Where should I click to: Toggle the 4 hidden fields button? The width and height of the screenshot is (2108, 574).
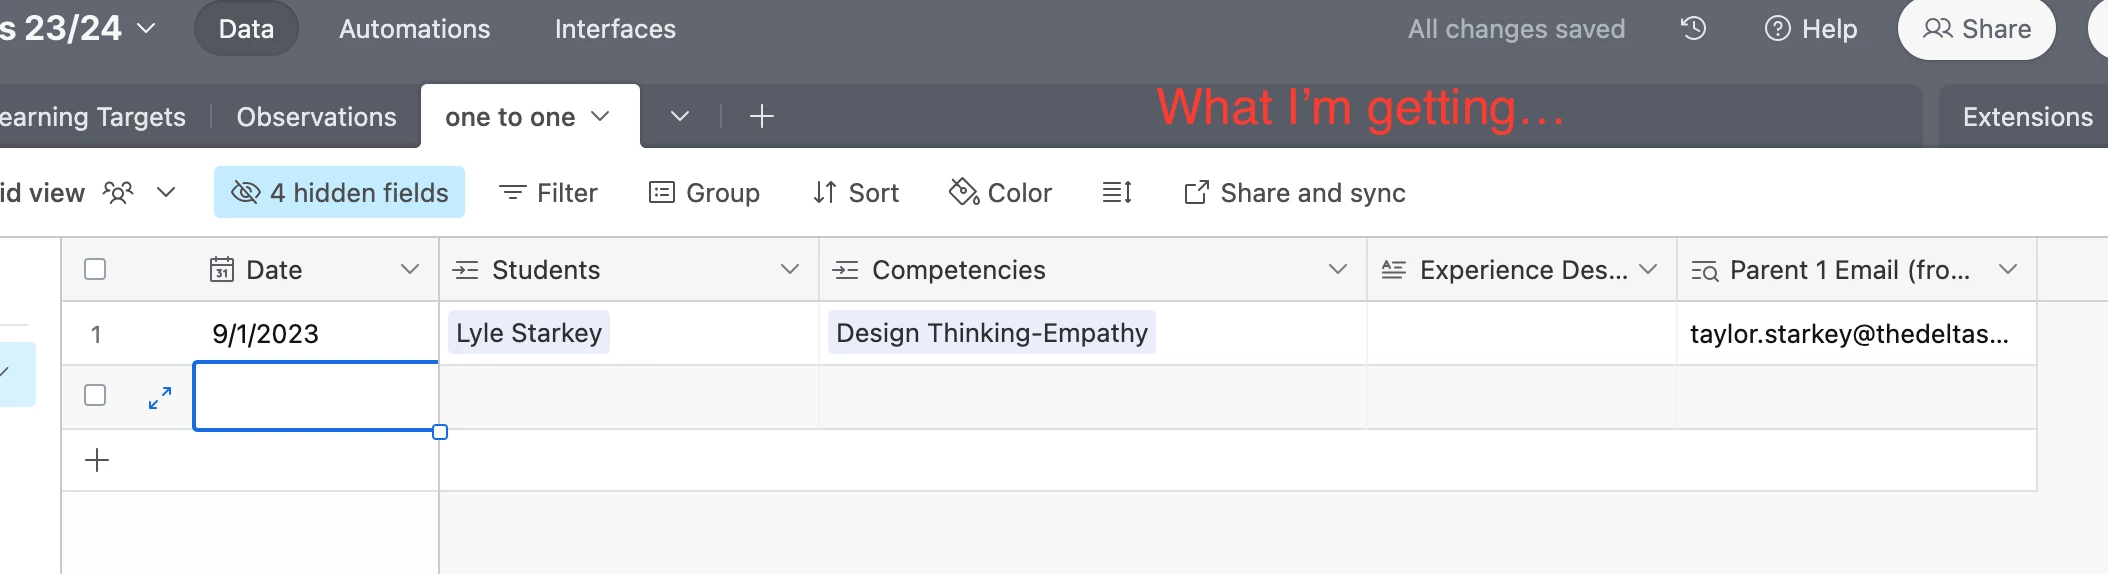click(339, 192)
